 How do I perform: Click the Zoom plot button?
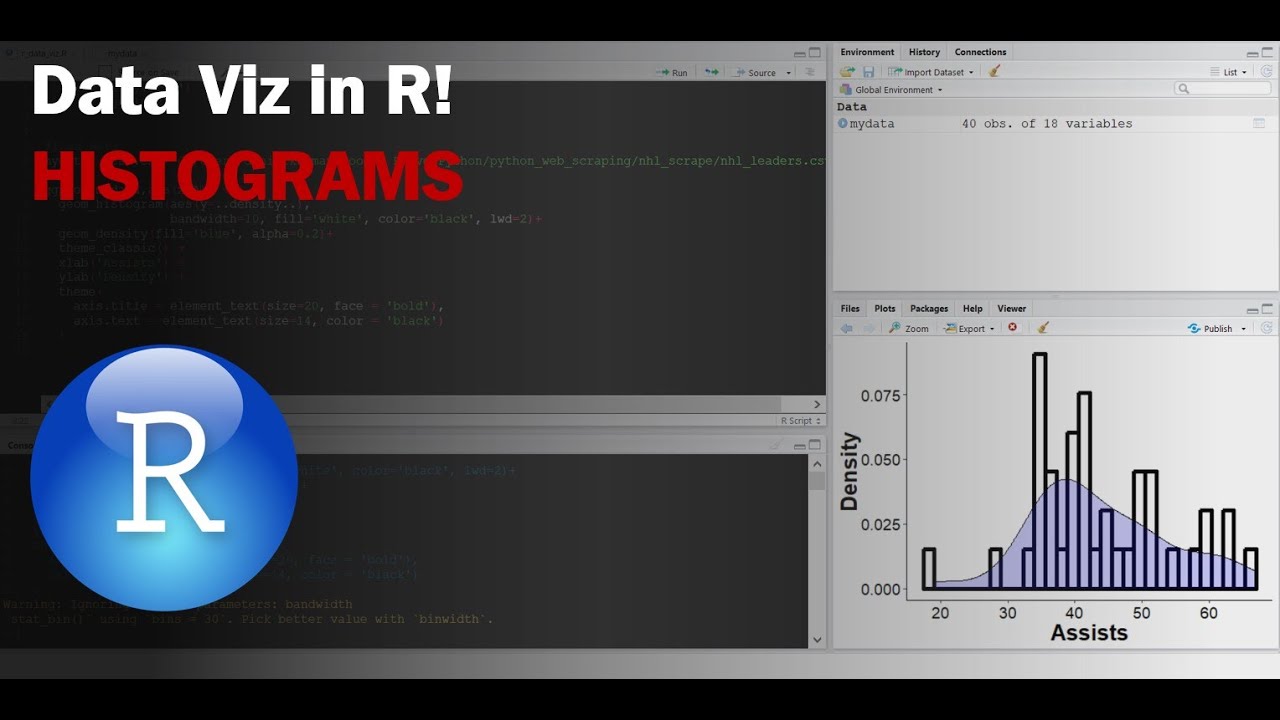coord(909,328)
